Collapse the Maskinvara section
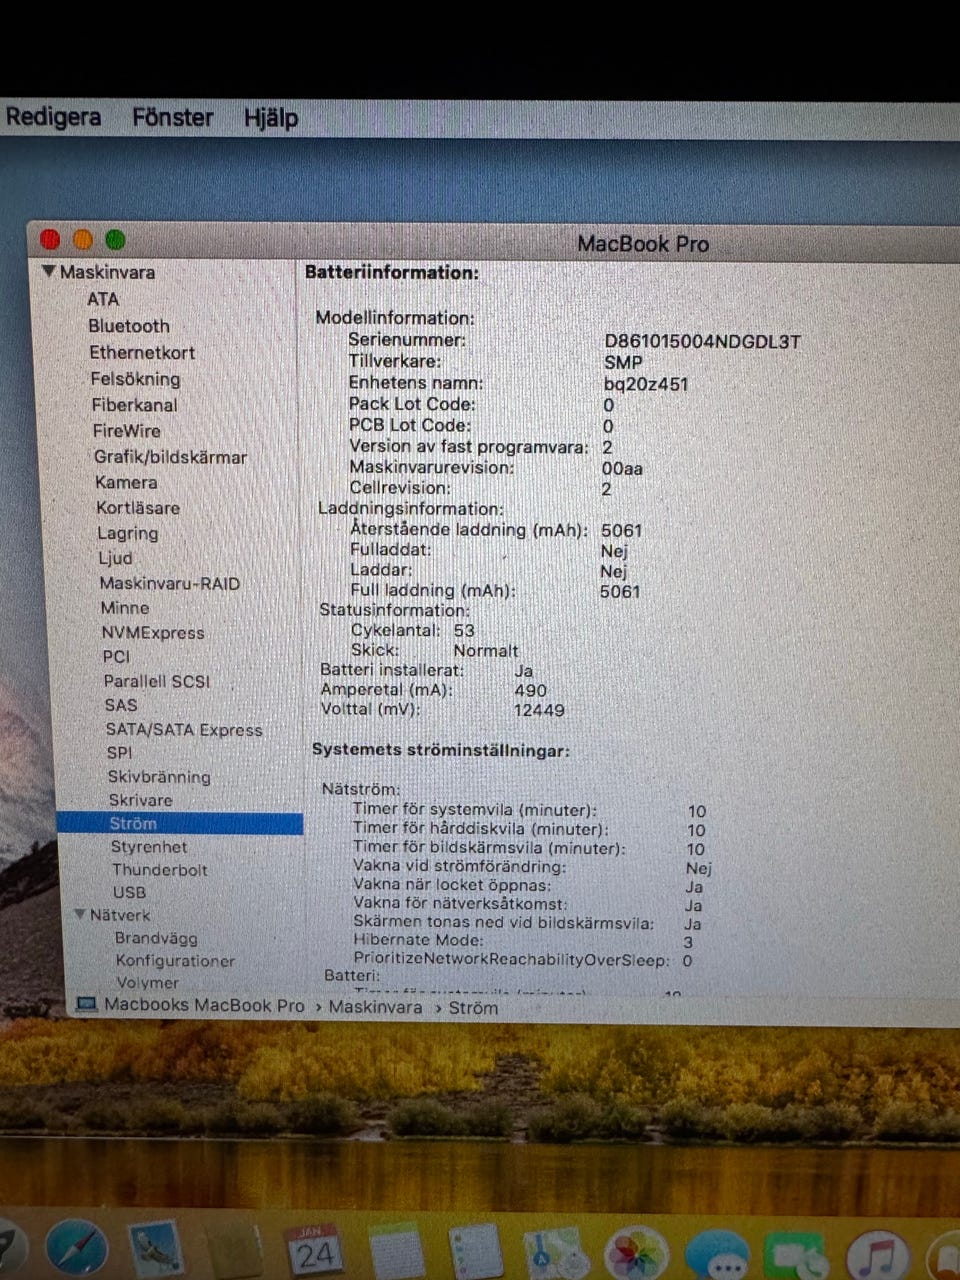This screenshot has height=1280, width=960. [x=48, y=271]
